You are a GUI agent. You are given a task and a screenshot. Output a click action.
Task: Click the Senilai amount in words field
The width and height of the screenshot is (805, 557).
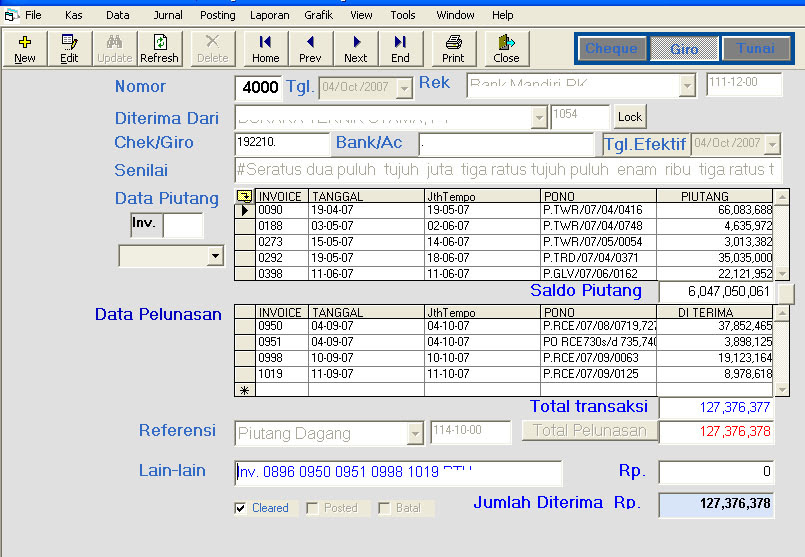[508, 170]
